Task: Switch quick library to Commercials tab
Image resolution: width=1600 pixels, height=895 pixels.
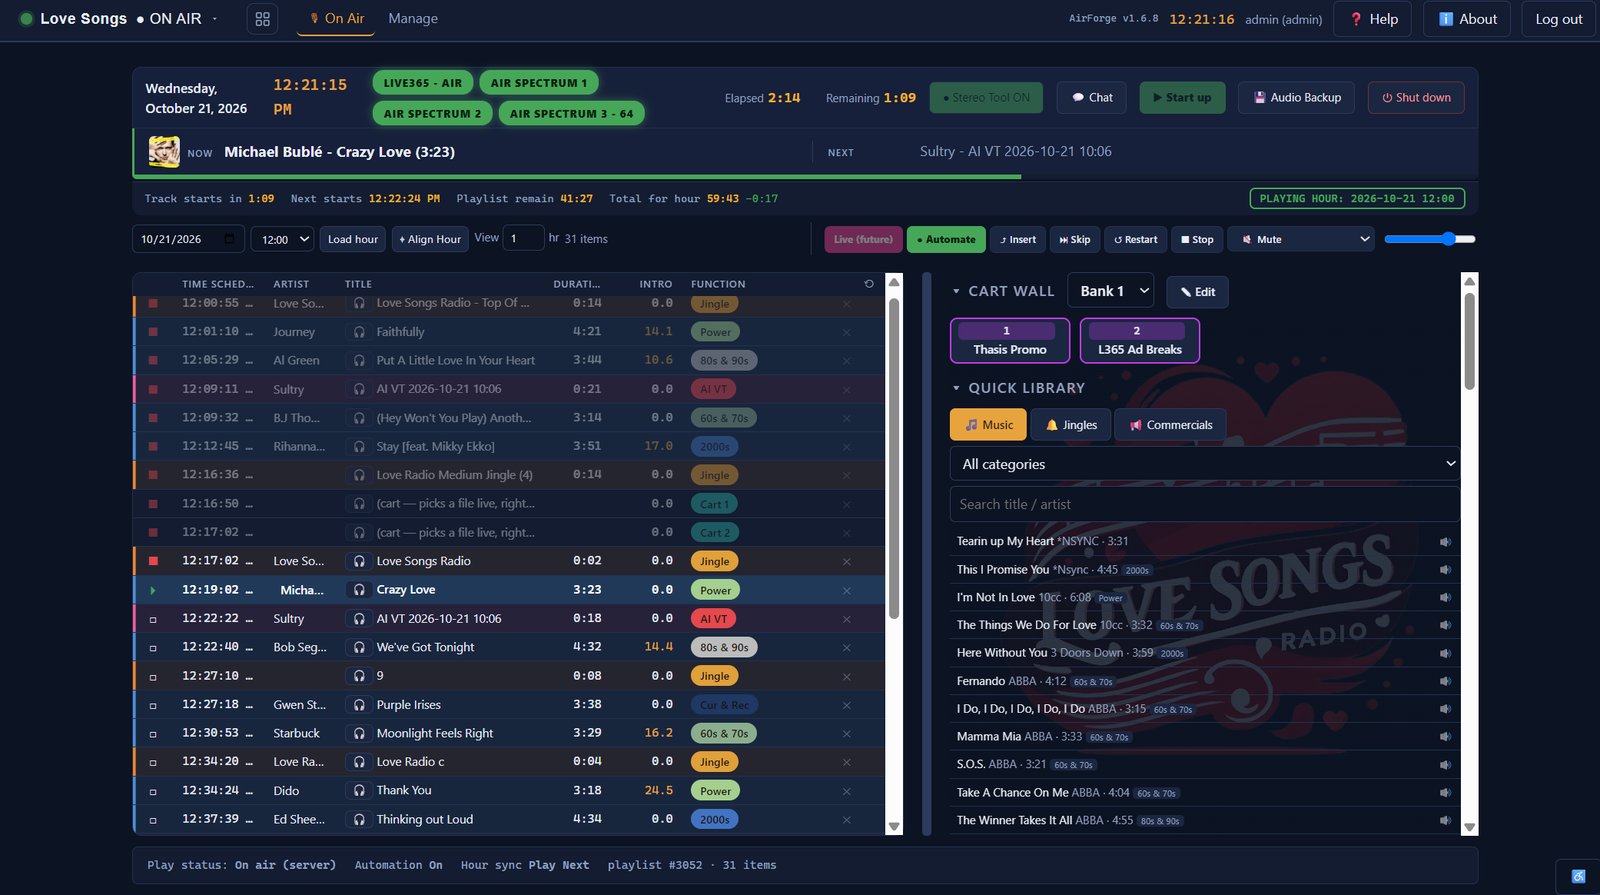Action: [x=1171, y=425]
